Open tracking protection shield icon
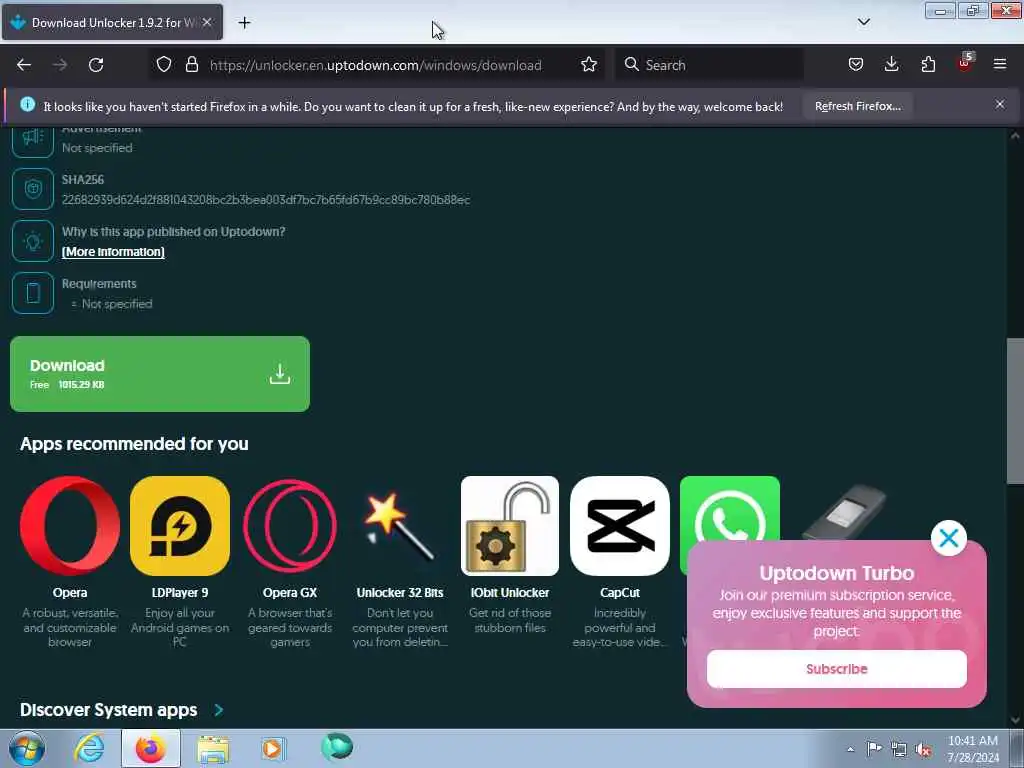This screenshot has width=1024, height=768. point(164,64)
